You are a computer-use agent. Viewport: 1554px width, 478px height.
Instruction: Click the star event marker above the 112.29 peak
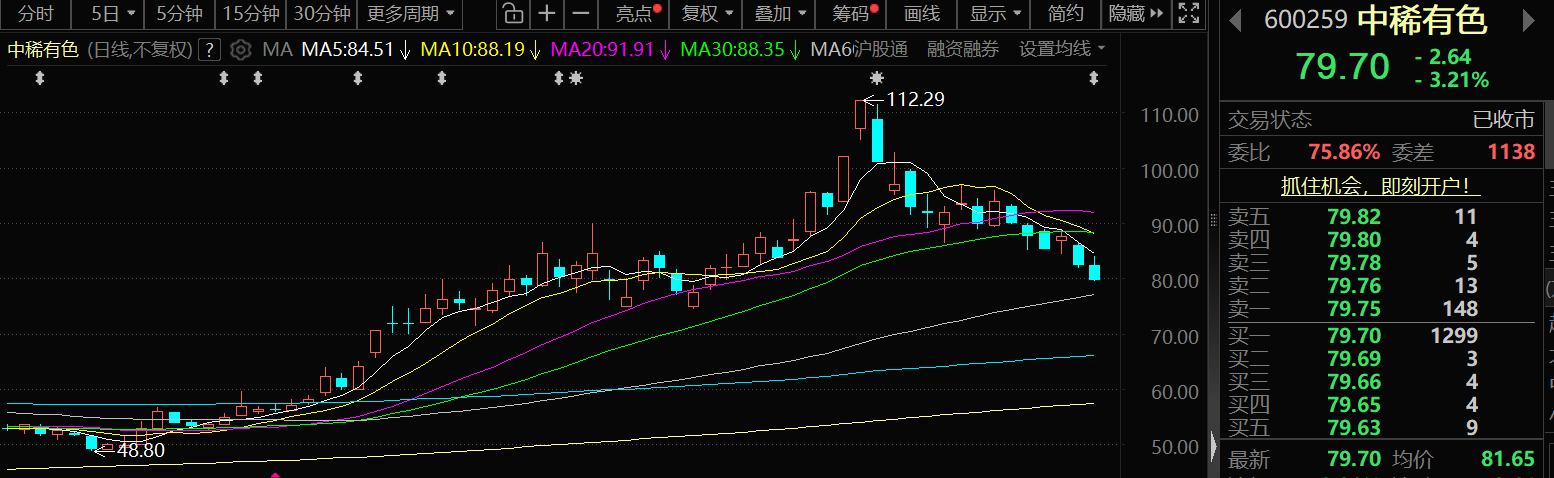pyautogui.click(x=877, y=78)
